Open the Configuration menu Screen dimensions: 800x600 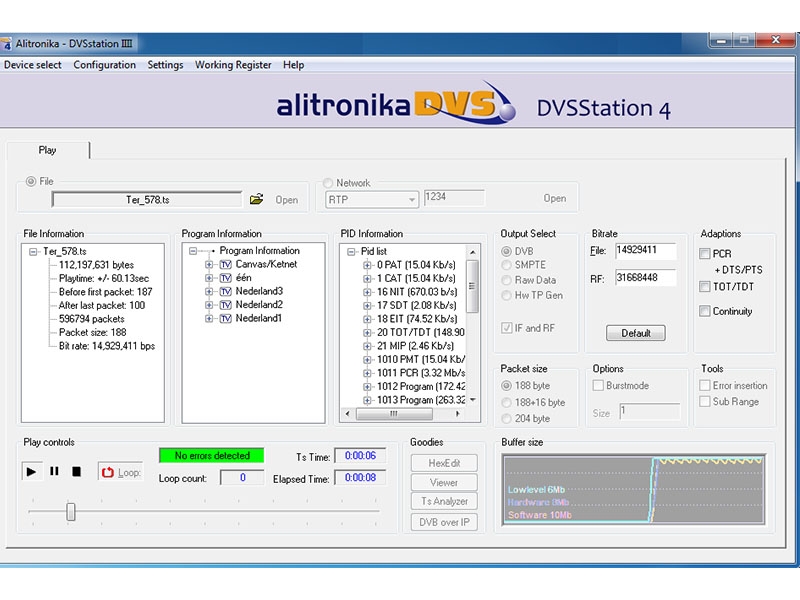pyautogui.click(x=105, y=65)
